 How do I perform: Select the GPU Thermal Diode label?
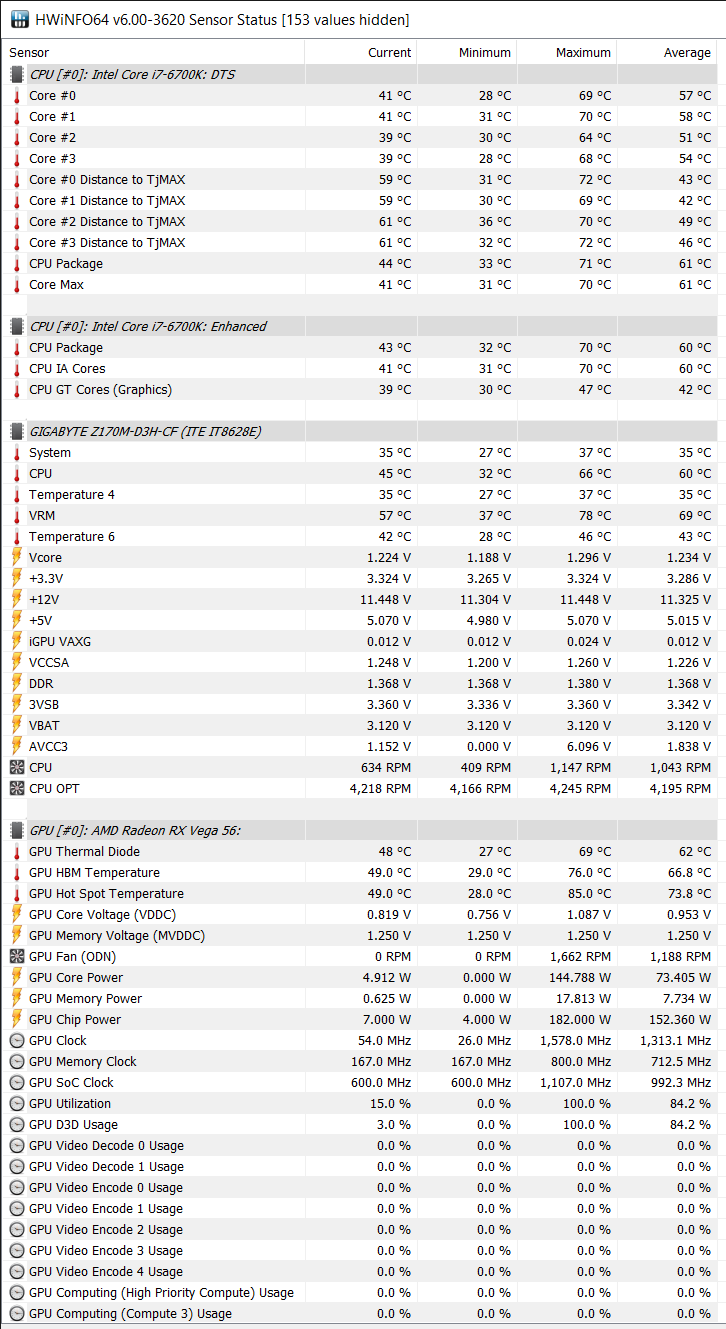(x=85, y=851)
